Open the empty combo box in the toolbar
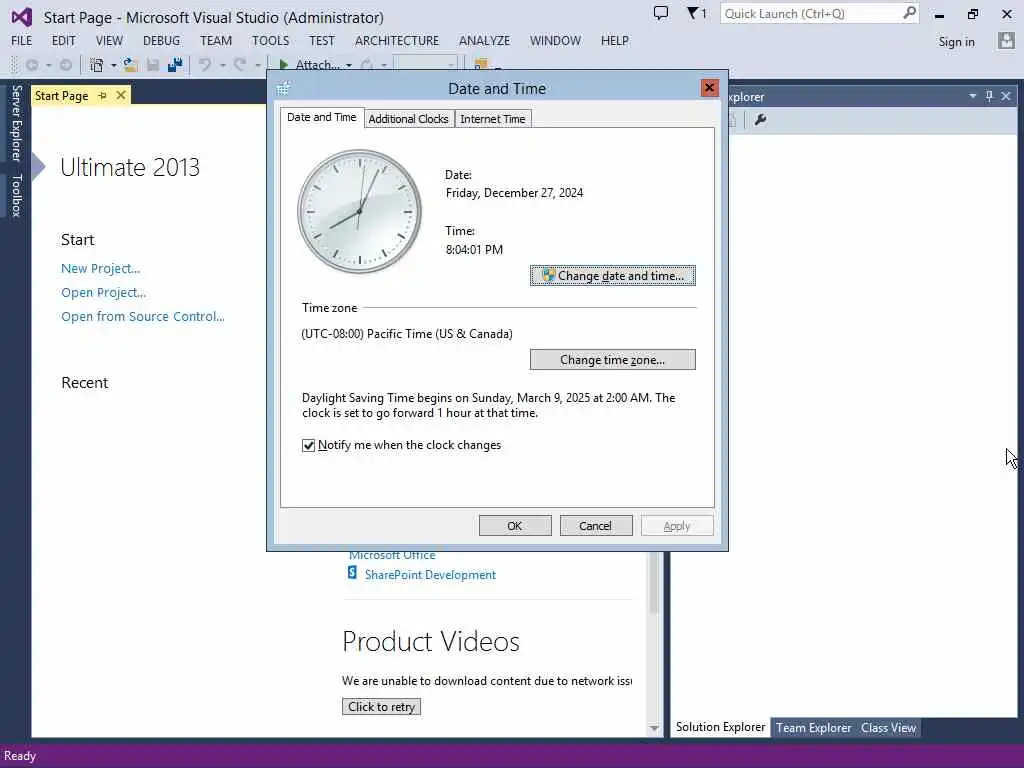1024x768 pixels. (425, 65)
